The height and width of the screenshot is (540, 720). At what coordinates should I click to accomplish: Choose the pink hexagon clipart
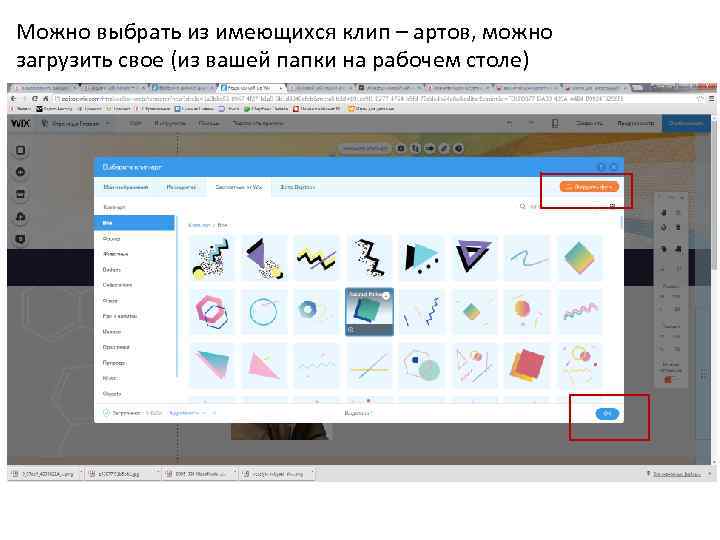tap(211, 312)
